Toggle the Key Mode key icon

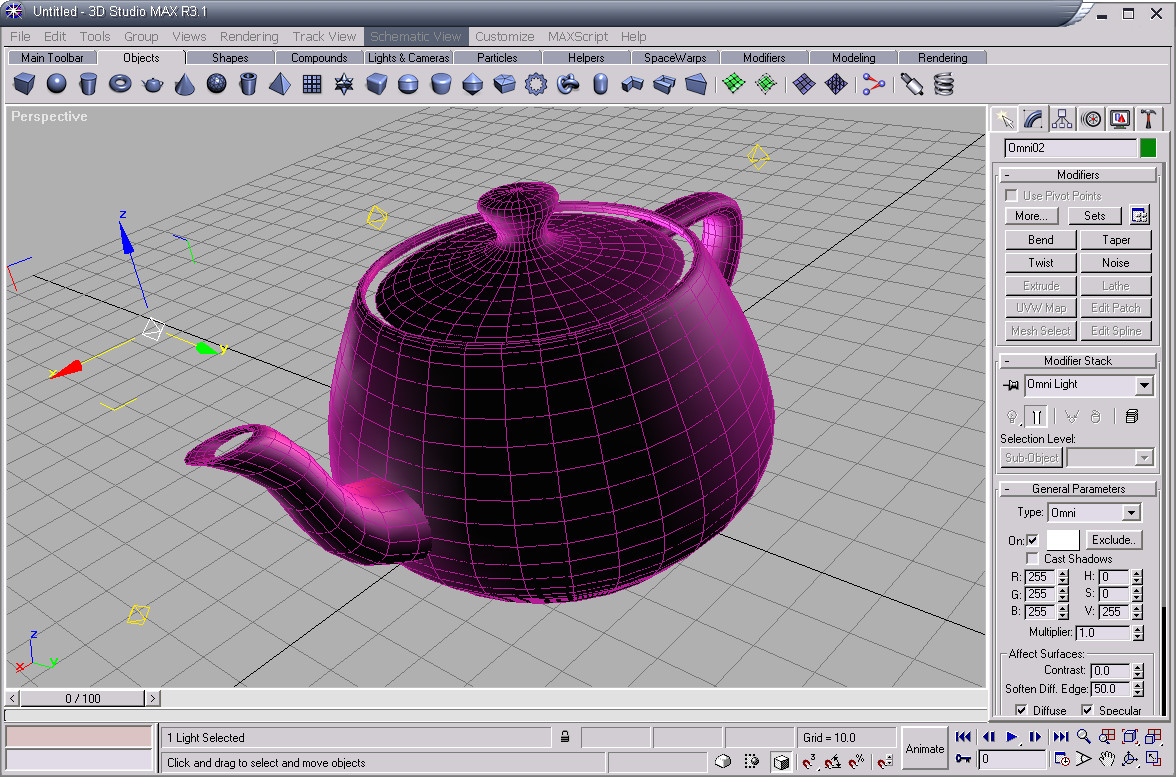[964, 759]
